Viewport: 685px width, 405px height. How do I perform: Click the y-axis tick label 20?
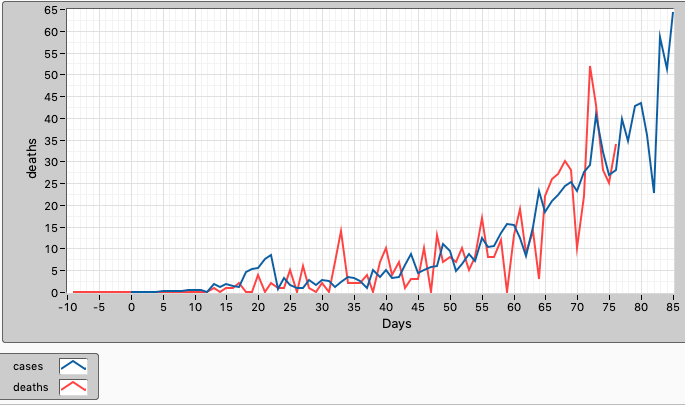pos(51,206)
